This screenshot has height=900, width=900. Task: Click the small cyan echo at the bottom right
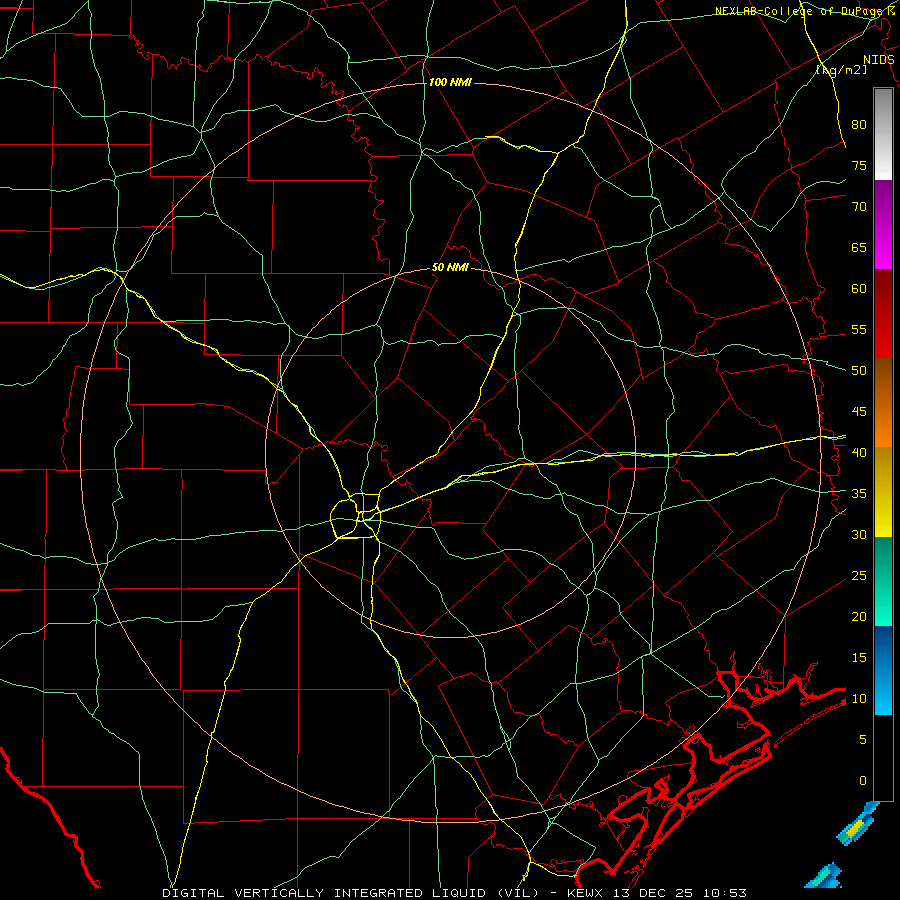point(824,876)
